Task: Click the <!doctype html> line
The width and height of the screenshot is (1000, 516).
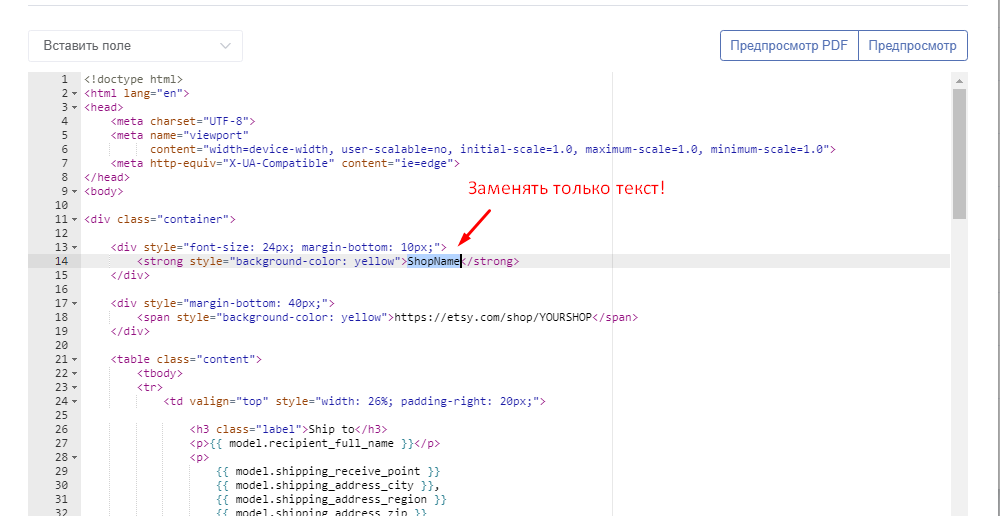Action: [133, 80]
